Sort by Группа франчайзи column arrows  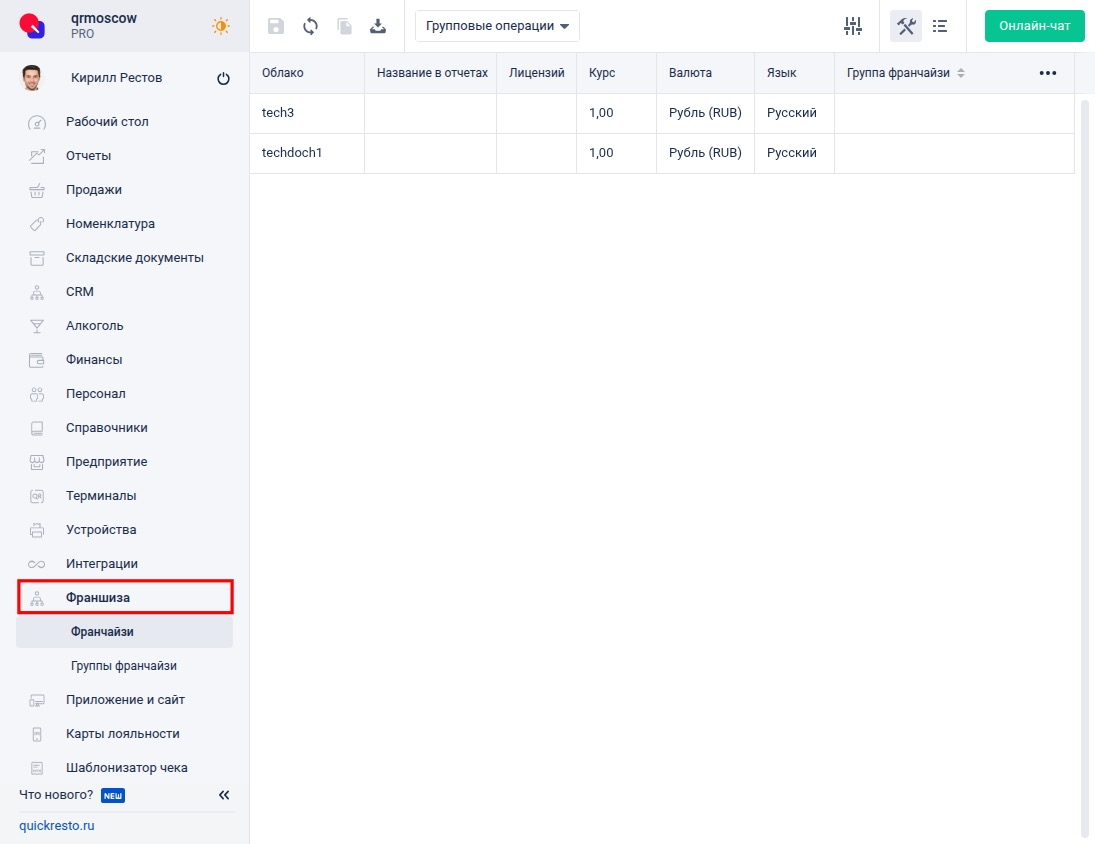961,73
